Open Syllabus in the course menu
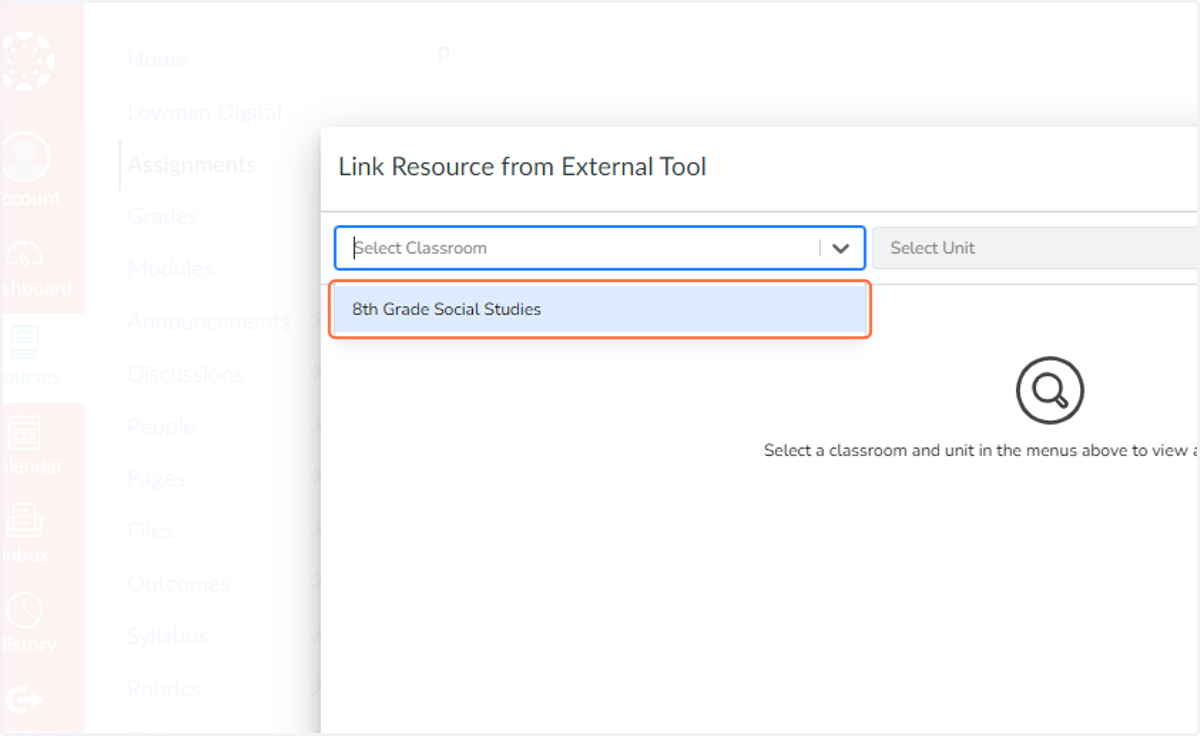Image resolution: width=1200 pixels, height=736 pixels. pyautogui.click(x=167, y=636)
